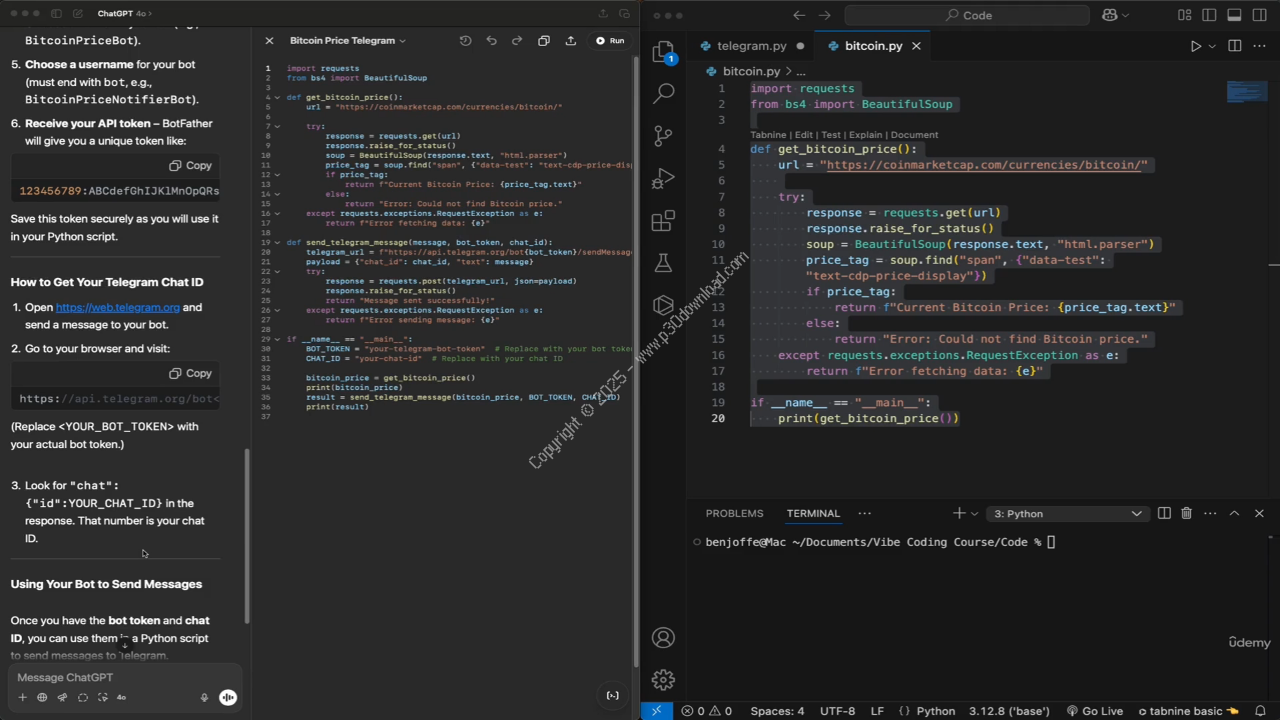This screenshot has height=720, width=1280.
Task: Copy the api.telegram.org URL block
Action: 190,373
